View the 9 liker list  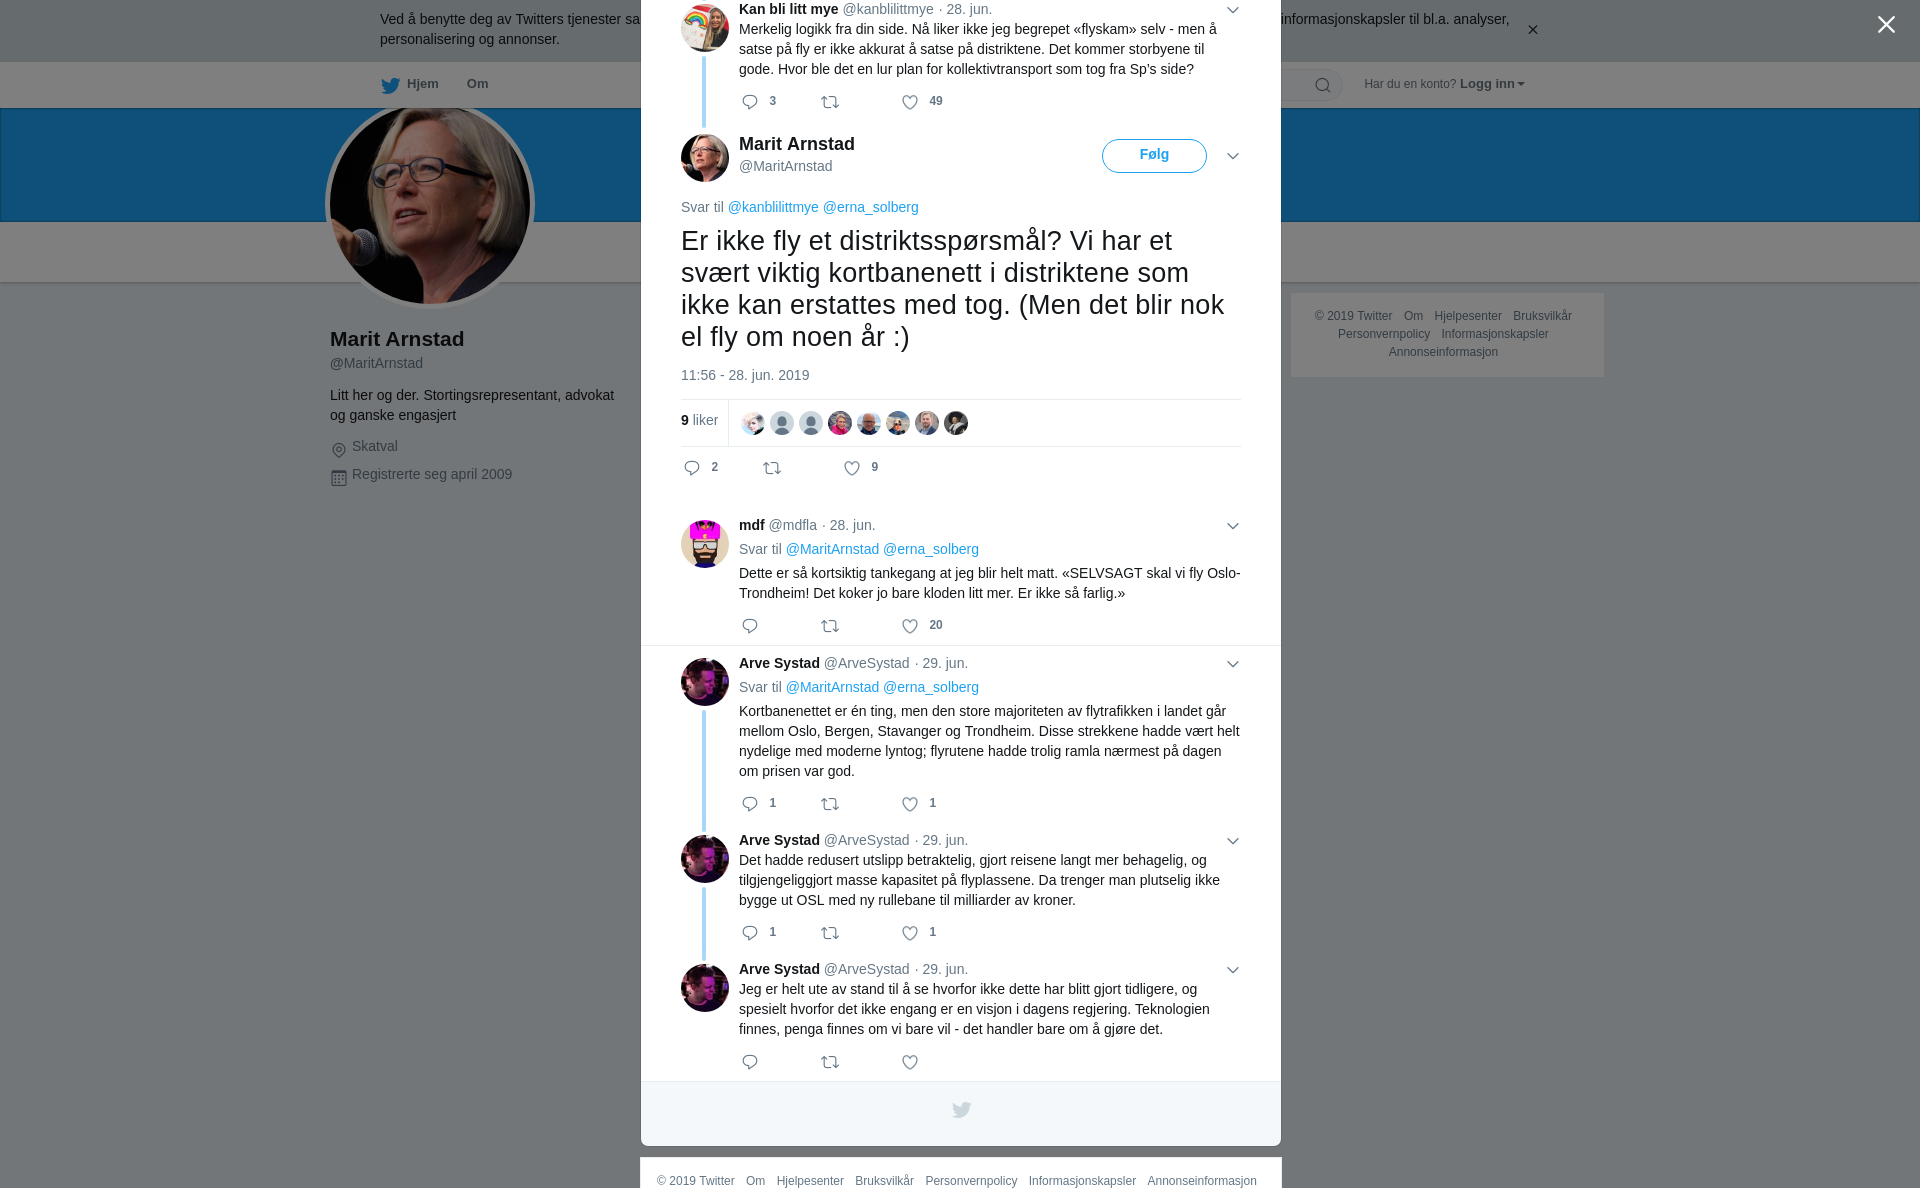click(699, 420)
